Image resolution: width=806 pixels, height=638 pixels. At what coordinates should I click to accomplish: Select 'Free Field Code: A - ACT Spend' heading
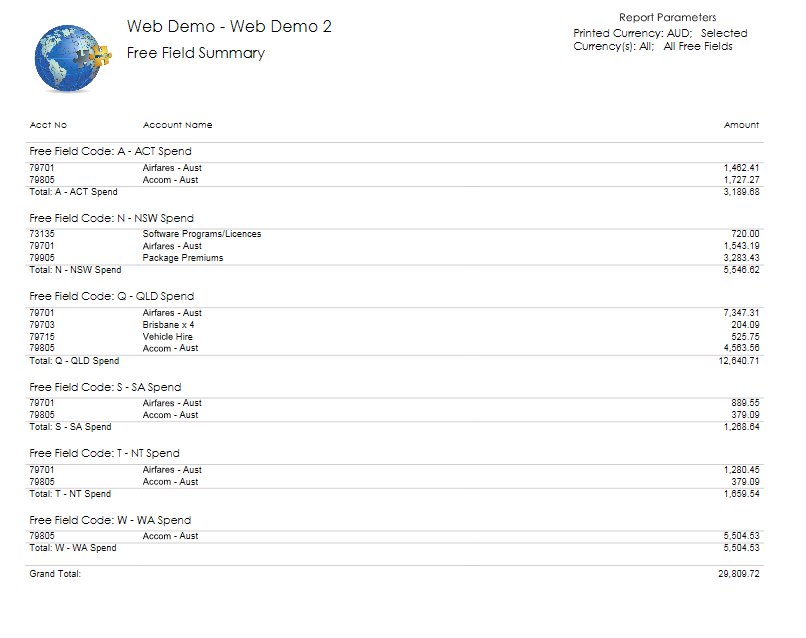click(111, 151)
